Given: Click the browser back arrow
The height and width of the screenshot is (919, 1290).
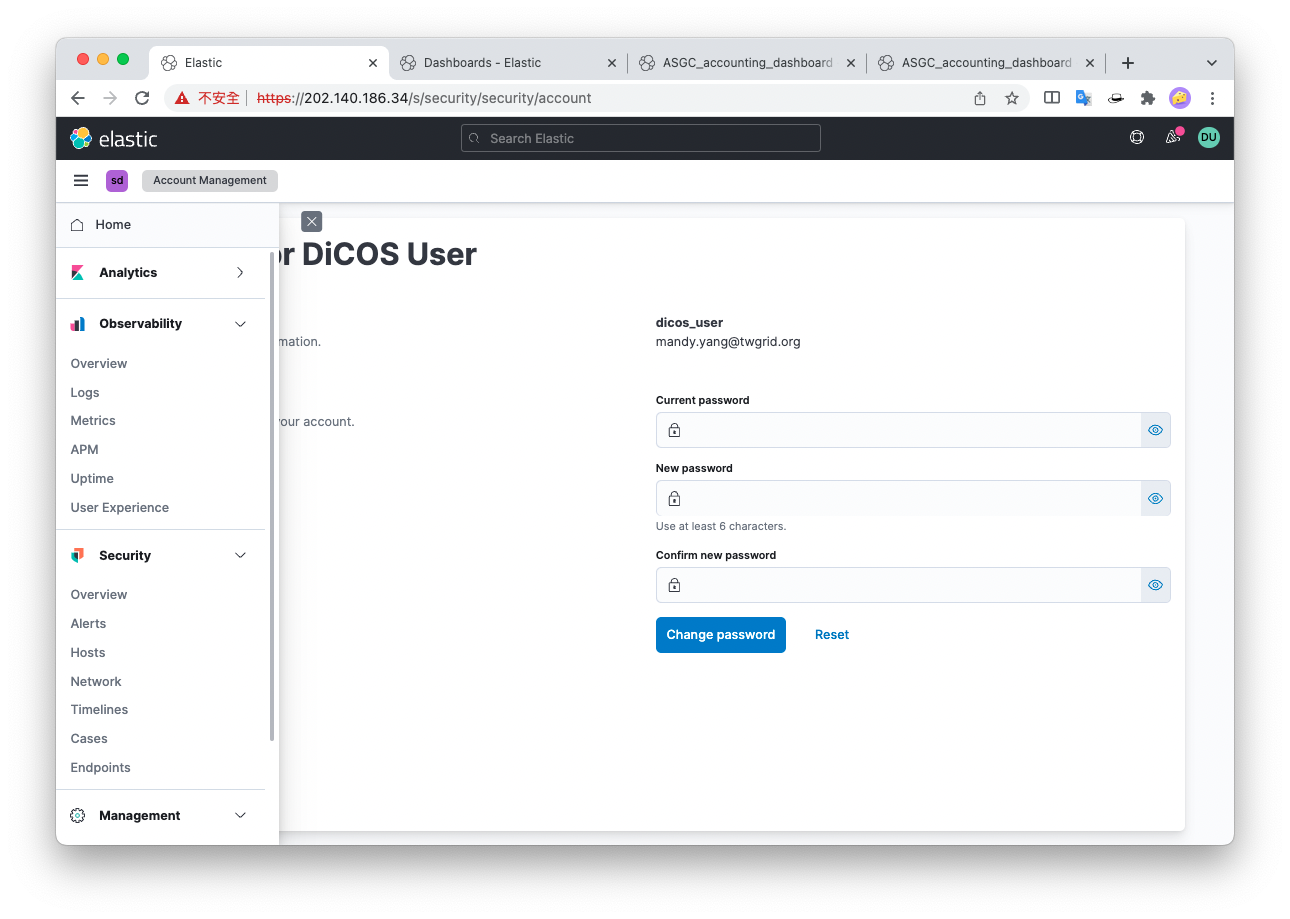Looking at the screenshot, I should [78, 98].
